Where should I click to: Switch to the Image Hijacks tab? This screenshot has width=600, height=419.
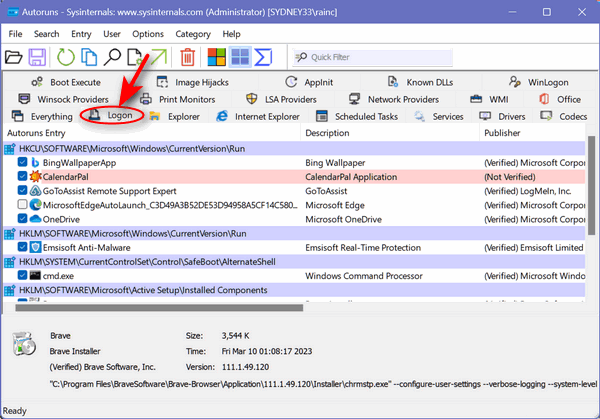point(192,82)
